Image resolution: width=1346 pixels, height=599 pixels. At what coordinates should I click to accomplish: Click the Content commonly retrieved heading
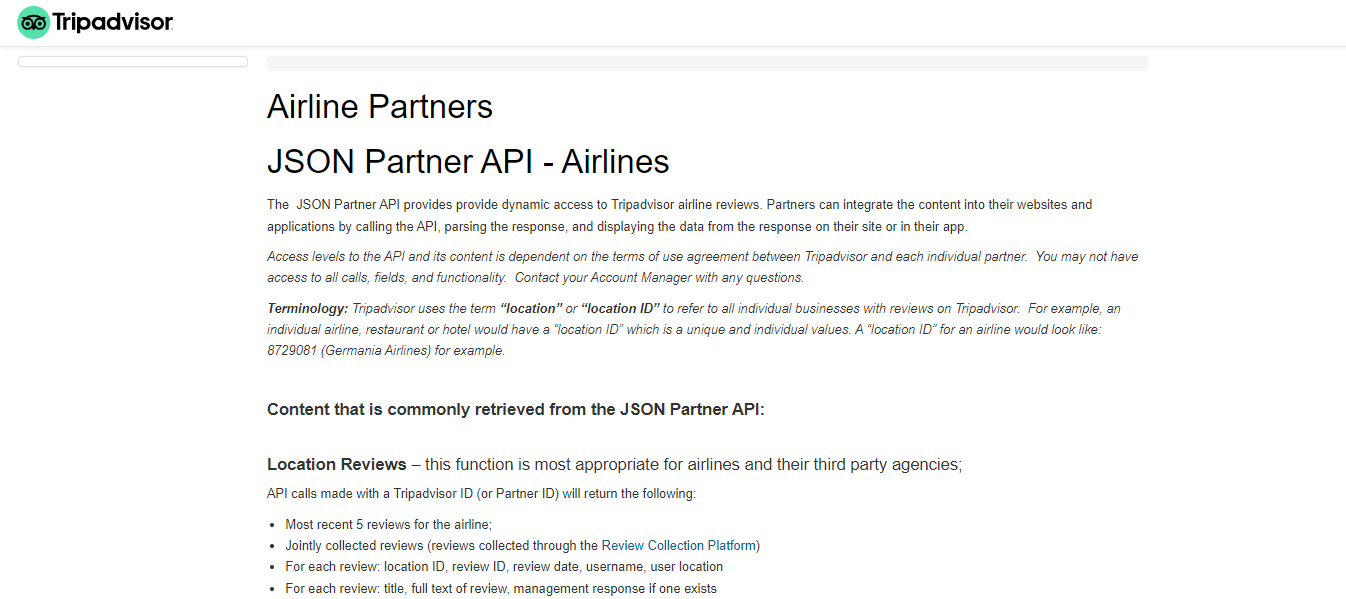point(516,409)
